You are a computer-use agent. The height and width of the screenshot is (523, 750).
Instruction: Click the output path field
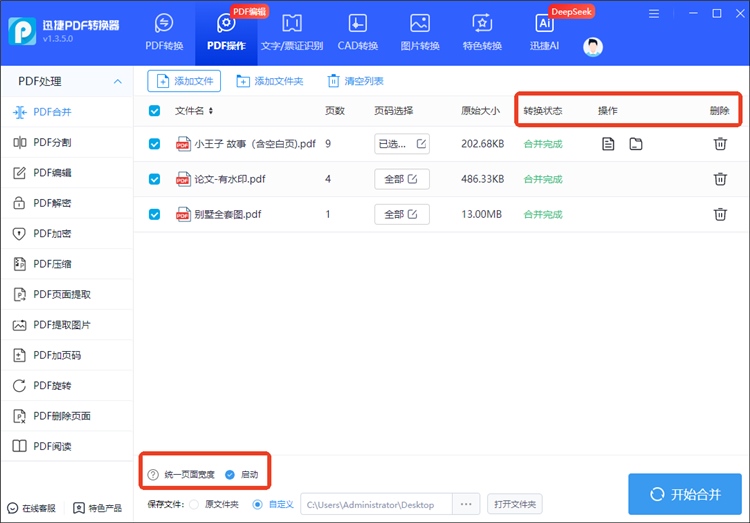[x=376, y=504]
